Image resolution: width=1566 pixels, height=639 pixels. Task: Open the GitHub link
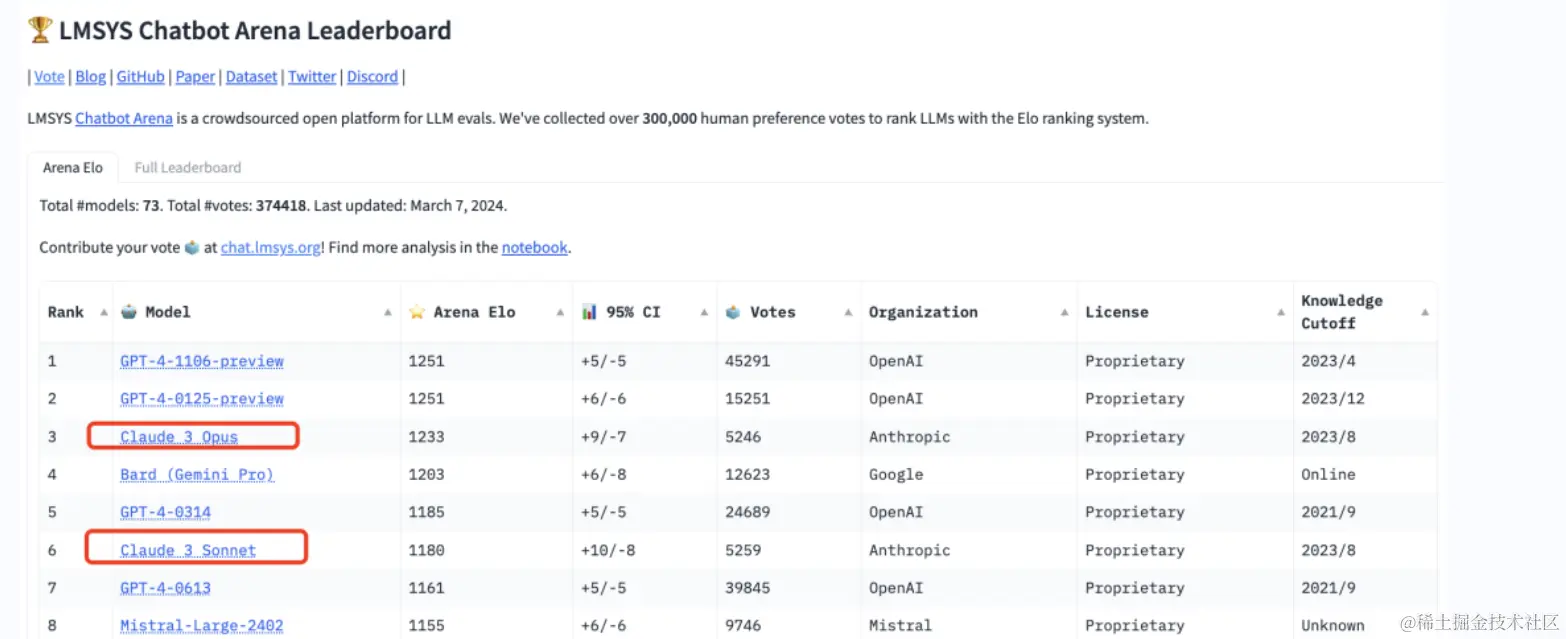pos(140,77)
